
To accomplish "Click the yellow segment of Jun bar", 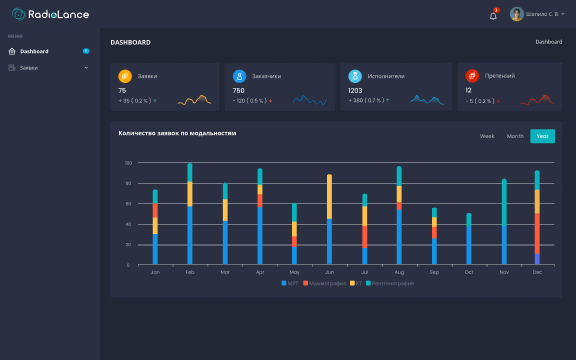I will (x=330, y=197).
